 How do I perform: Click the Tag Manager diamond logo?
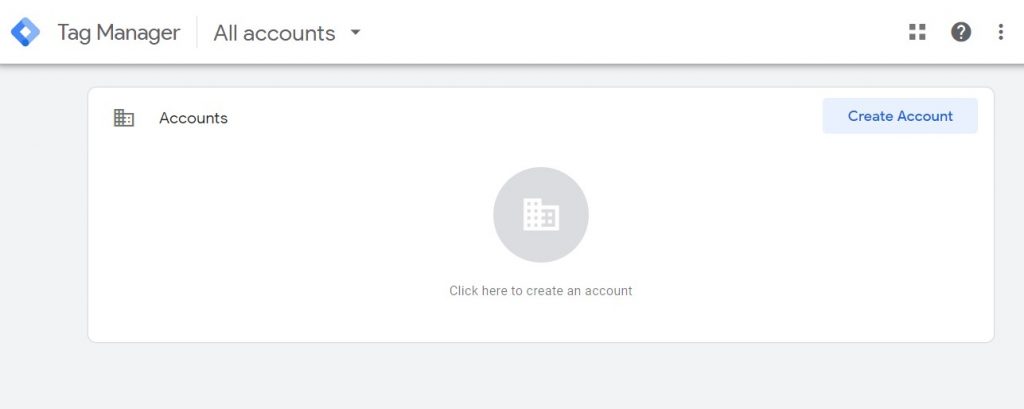coord(25,32)
